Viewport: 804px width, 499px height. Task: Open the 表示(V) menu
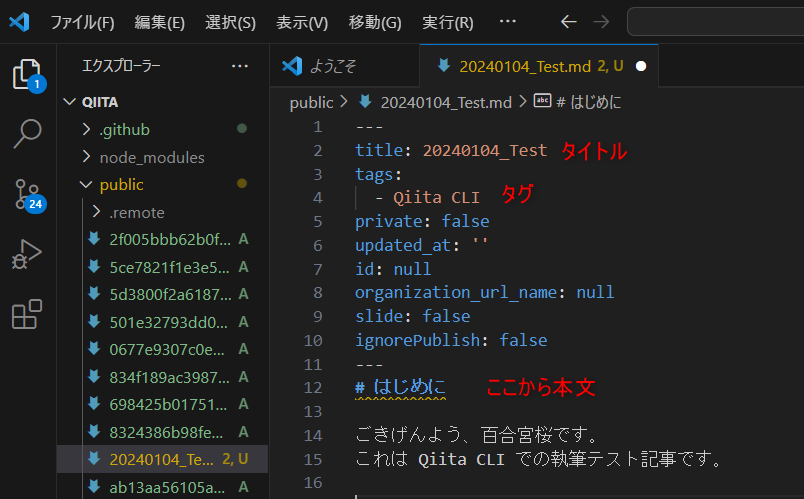(302, 23)
